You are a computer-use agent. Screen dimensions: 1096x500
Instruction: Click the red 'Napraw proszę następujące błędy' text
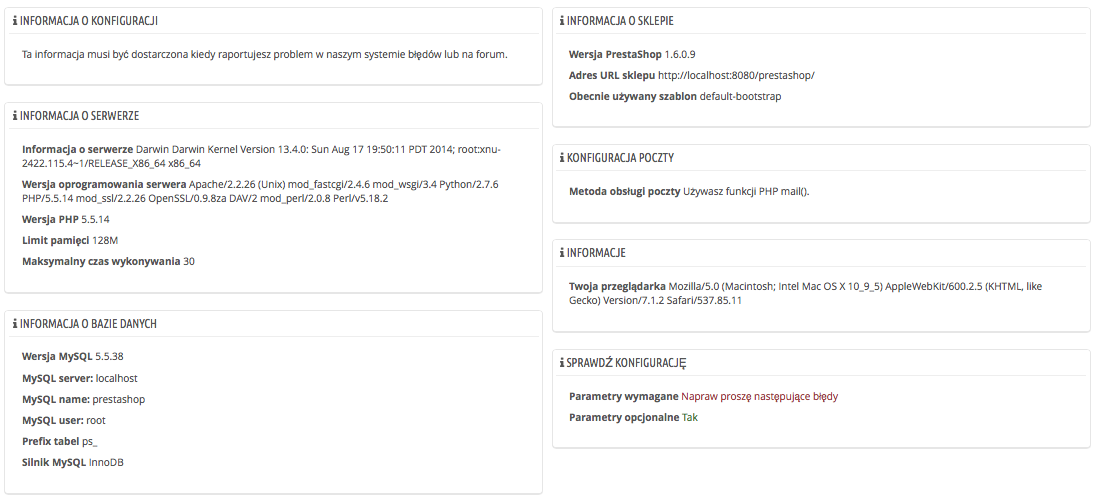(x=760, y=397)
